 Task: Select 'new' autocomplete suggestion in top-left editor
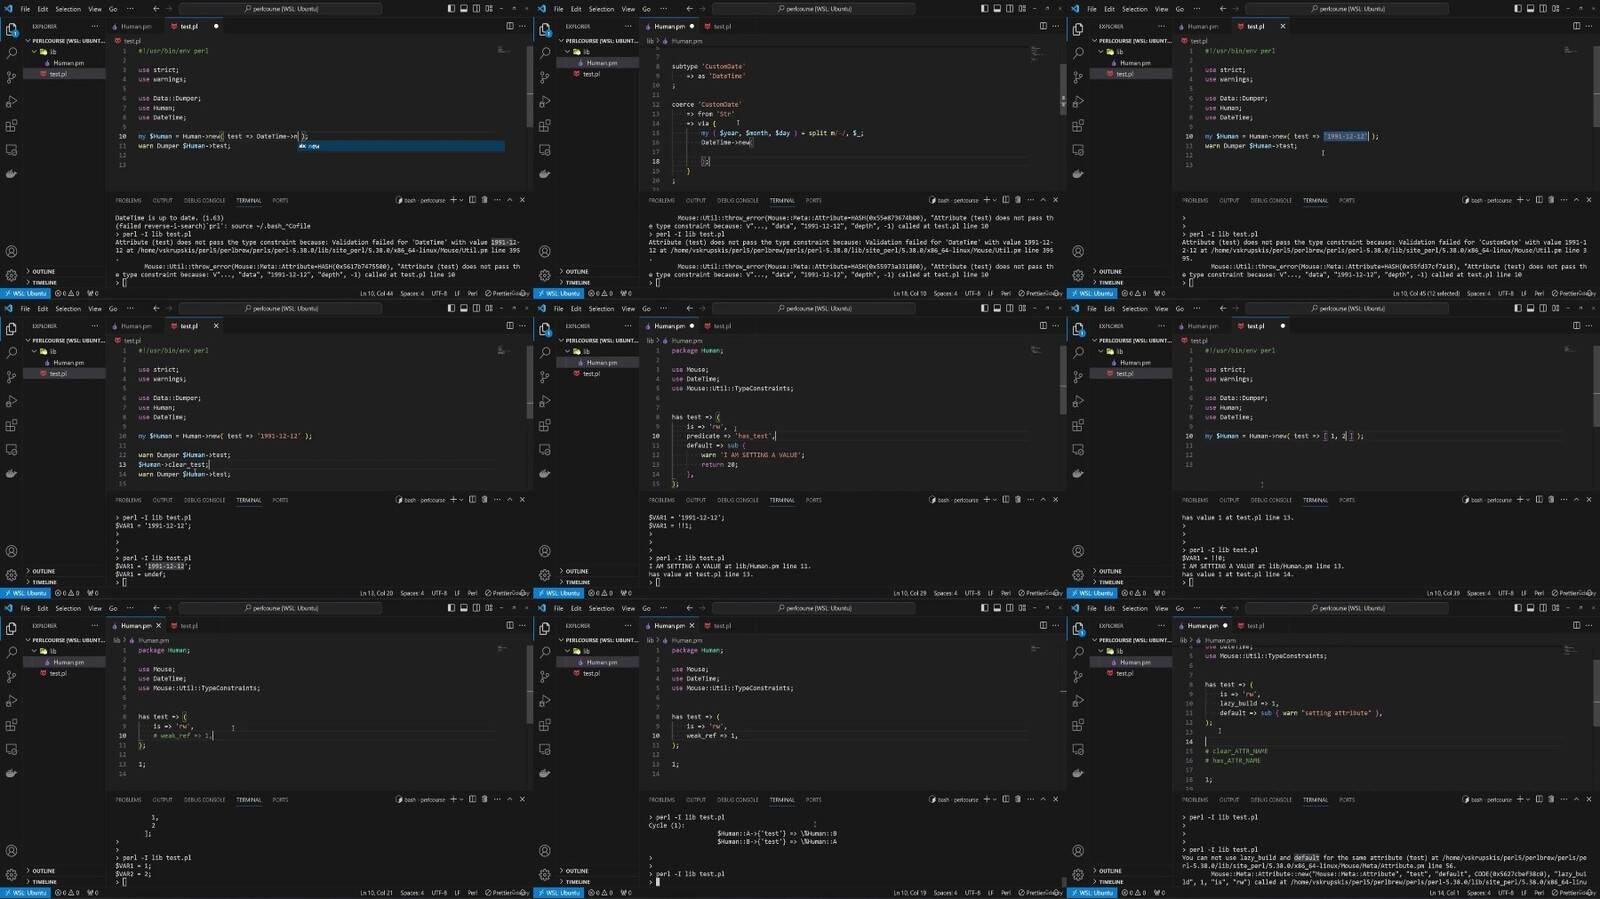pyautogui.click(x=400, y=146)
